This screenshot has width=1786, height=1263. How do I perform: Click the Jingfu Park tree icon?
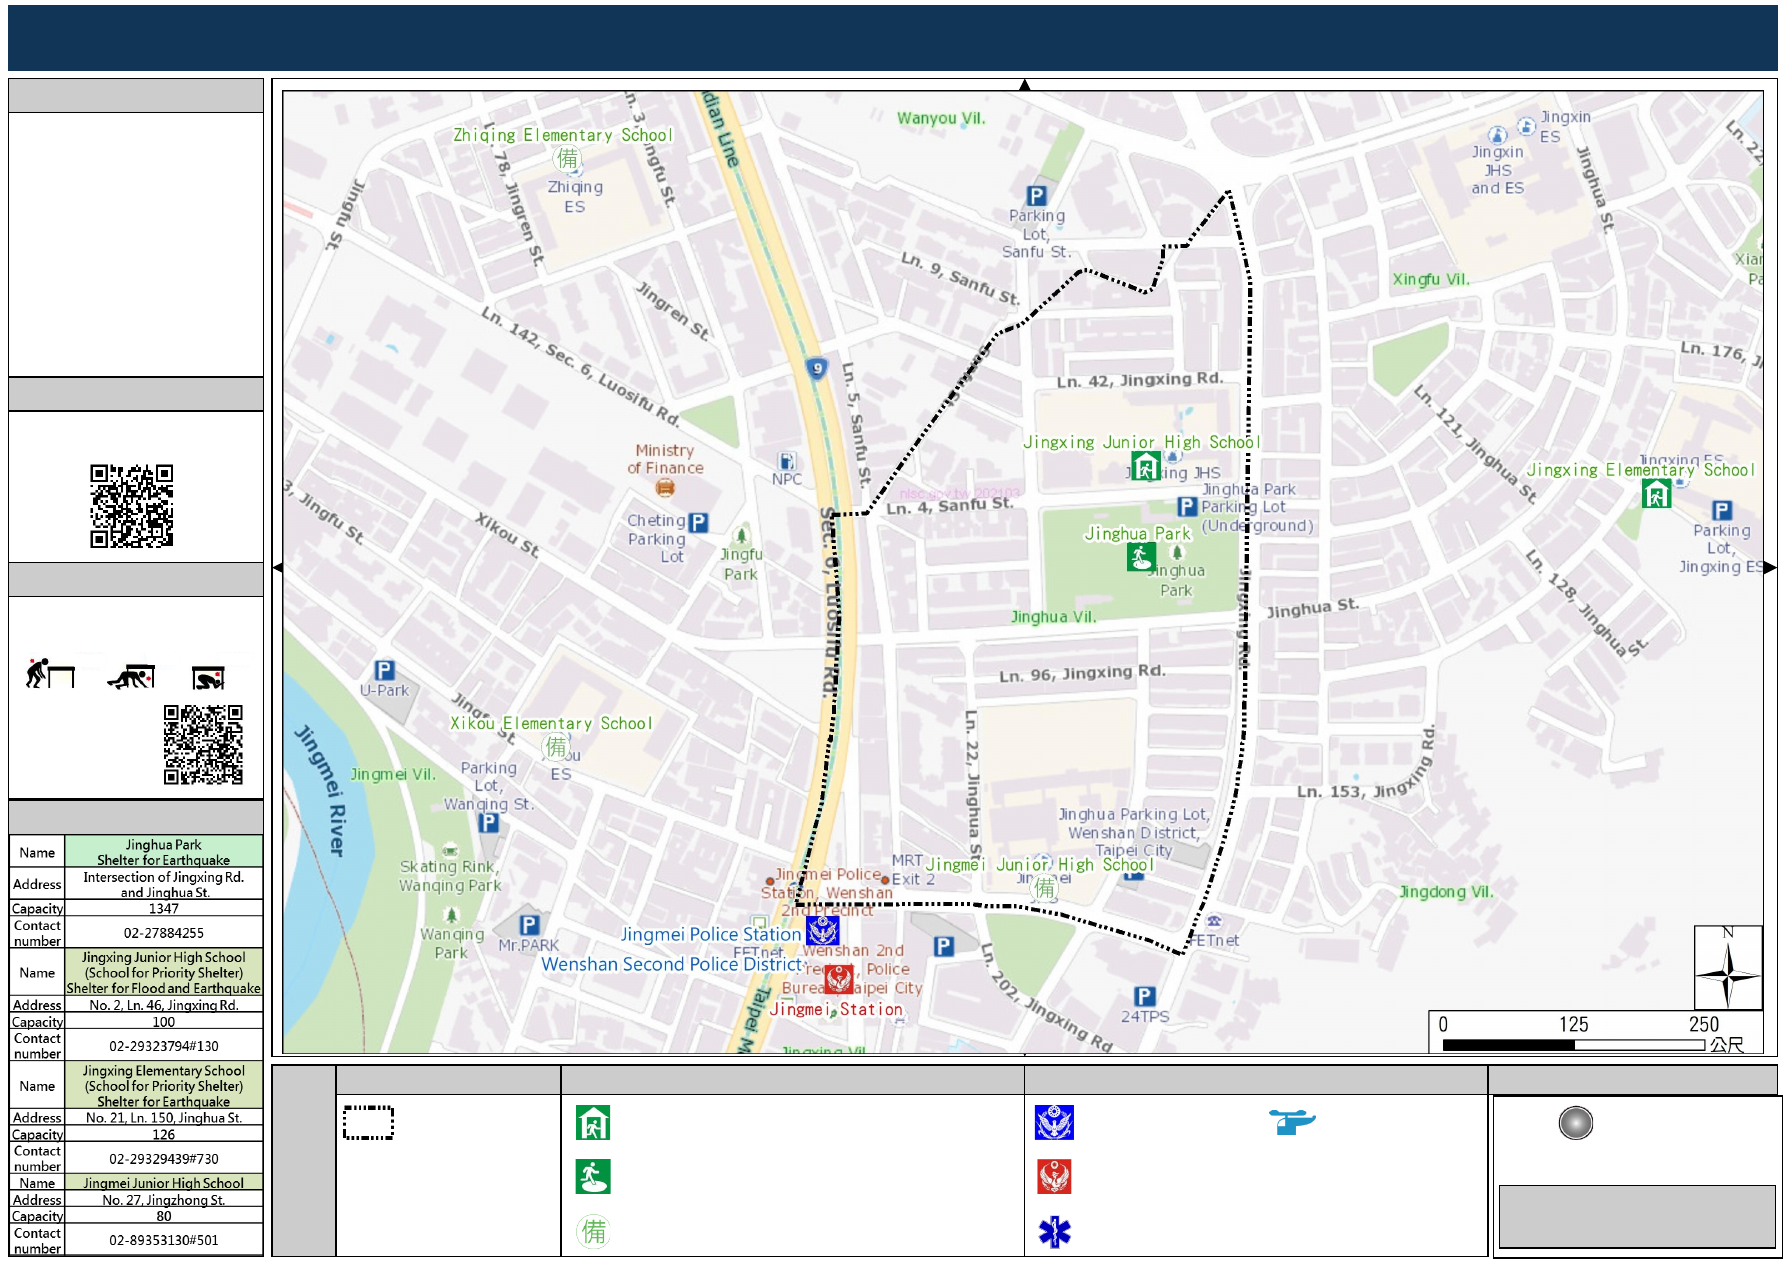pyautogui.click(x=741, y=536)
